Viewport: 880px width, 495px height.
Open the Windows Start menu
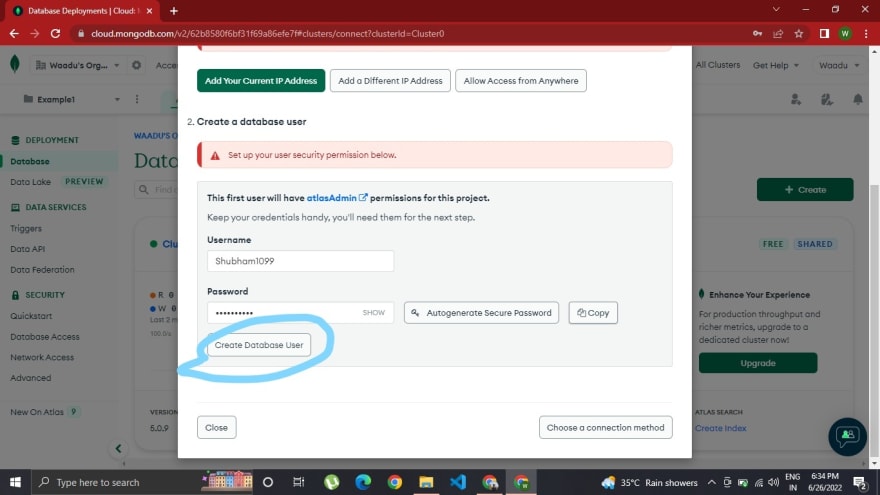point(15,482)
